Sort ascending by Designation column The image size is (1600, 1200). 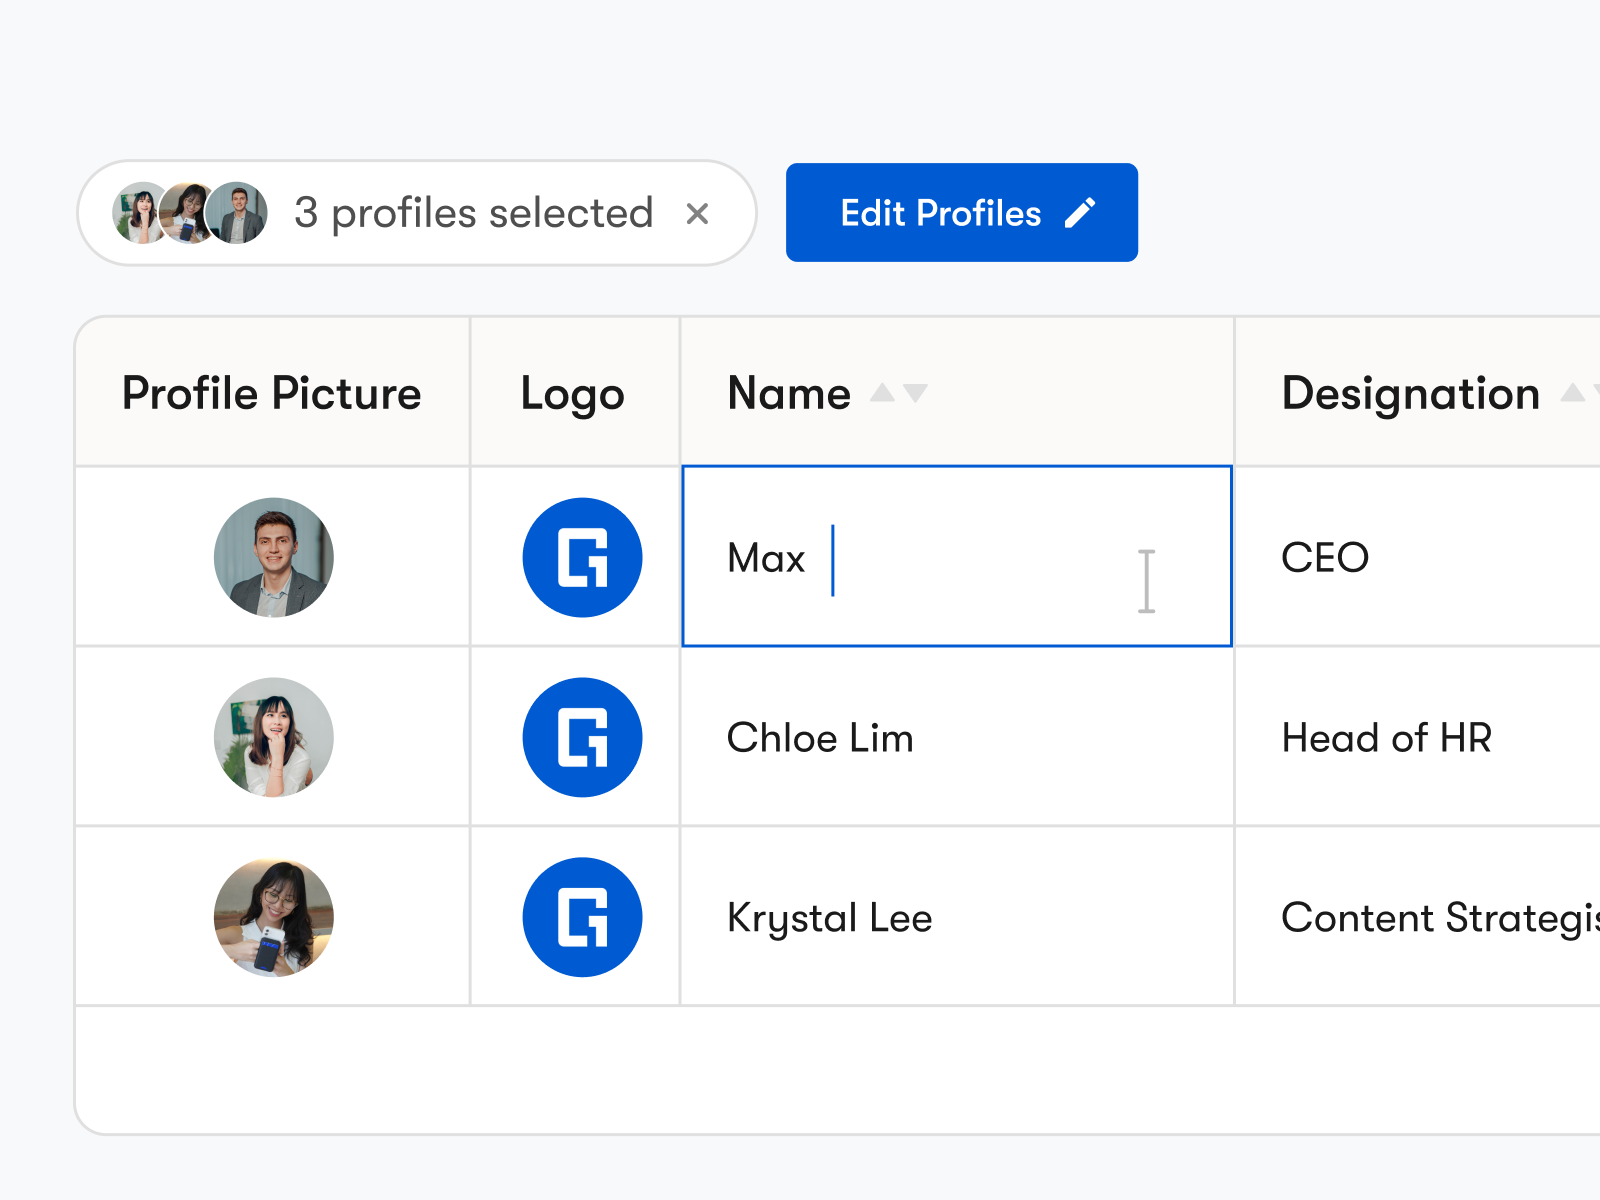point(1573,392)
